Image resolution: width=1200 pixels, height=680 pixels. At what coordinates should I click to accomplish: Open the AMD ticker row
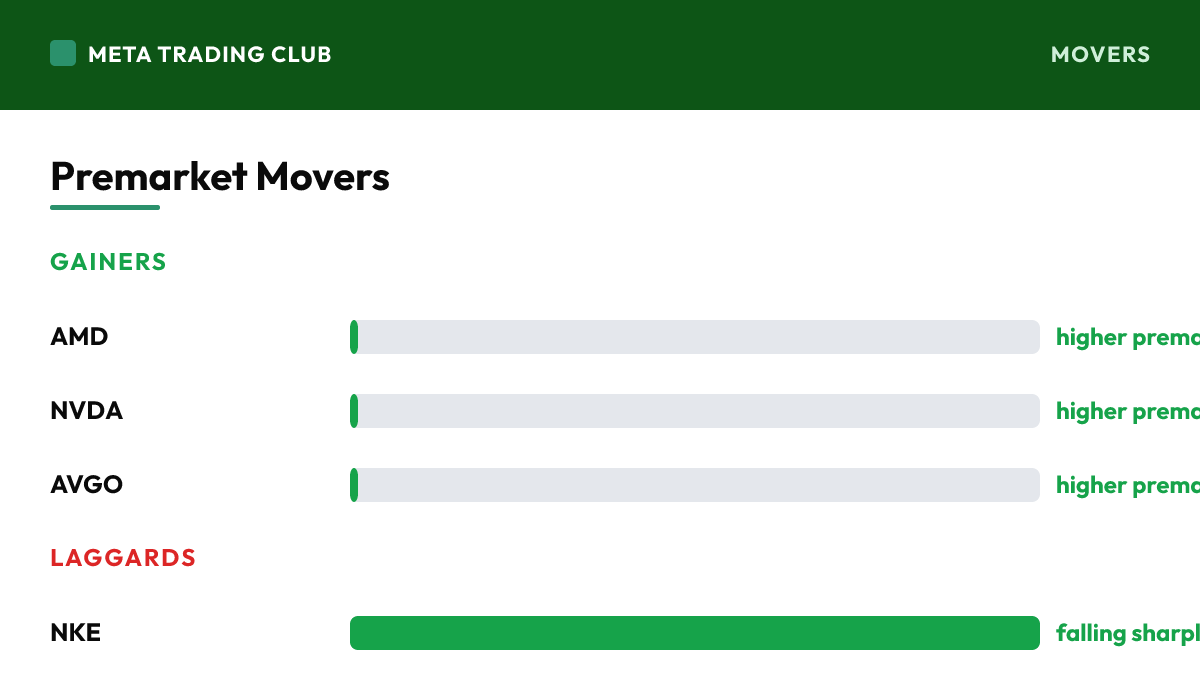point(625,337)
